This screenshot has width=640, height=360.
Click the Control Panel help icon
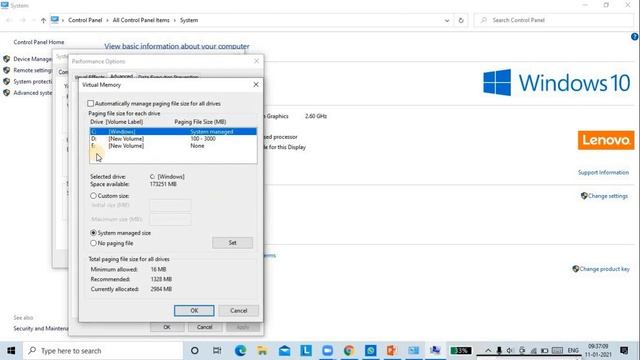[x=635, y=37]
